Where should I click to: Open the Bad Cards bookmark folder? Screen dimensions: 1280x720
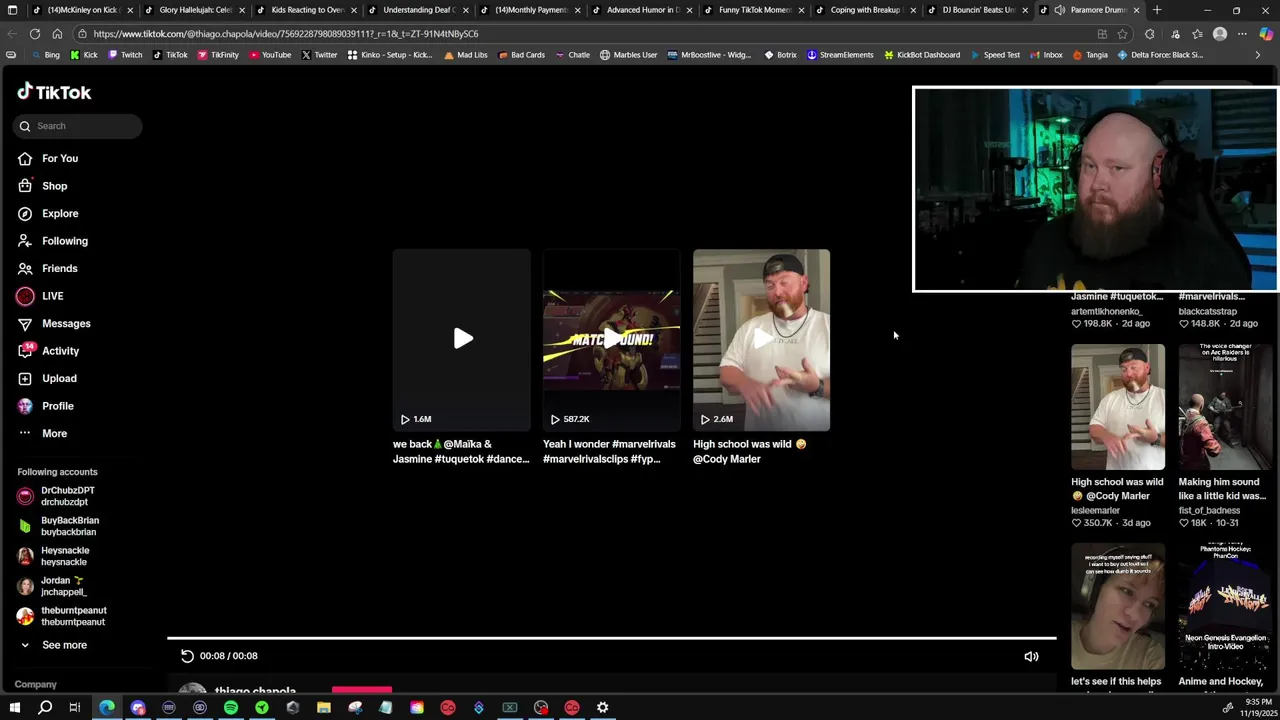click(x=521, y=55)
